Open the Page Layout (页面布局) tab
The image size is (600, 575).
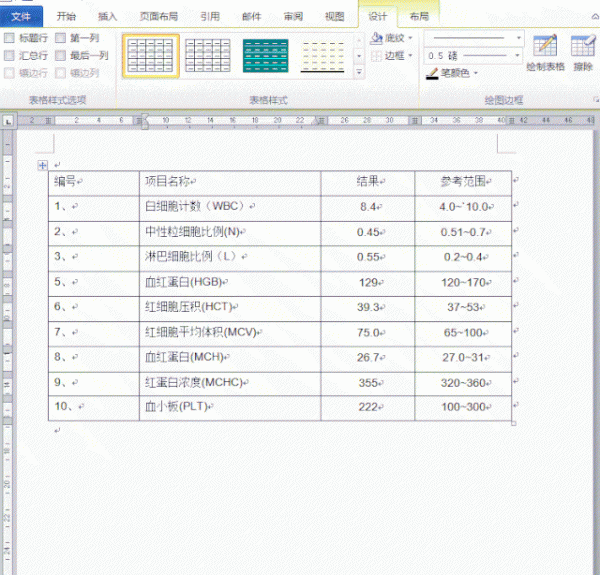159,16
